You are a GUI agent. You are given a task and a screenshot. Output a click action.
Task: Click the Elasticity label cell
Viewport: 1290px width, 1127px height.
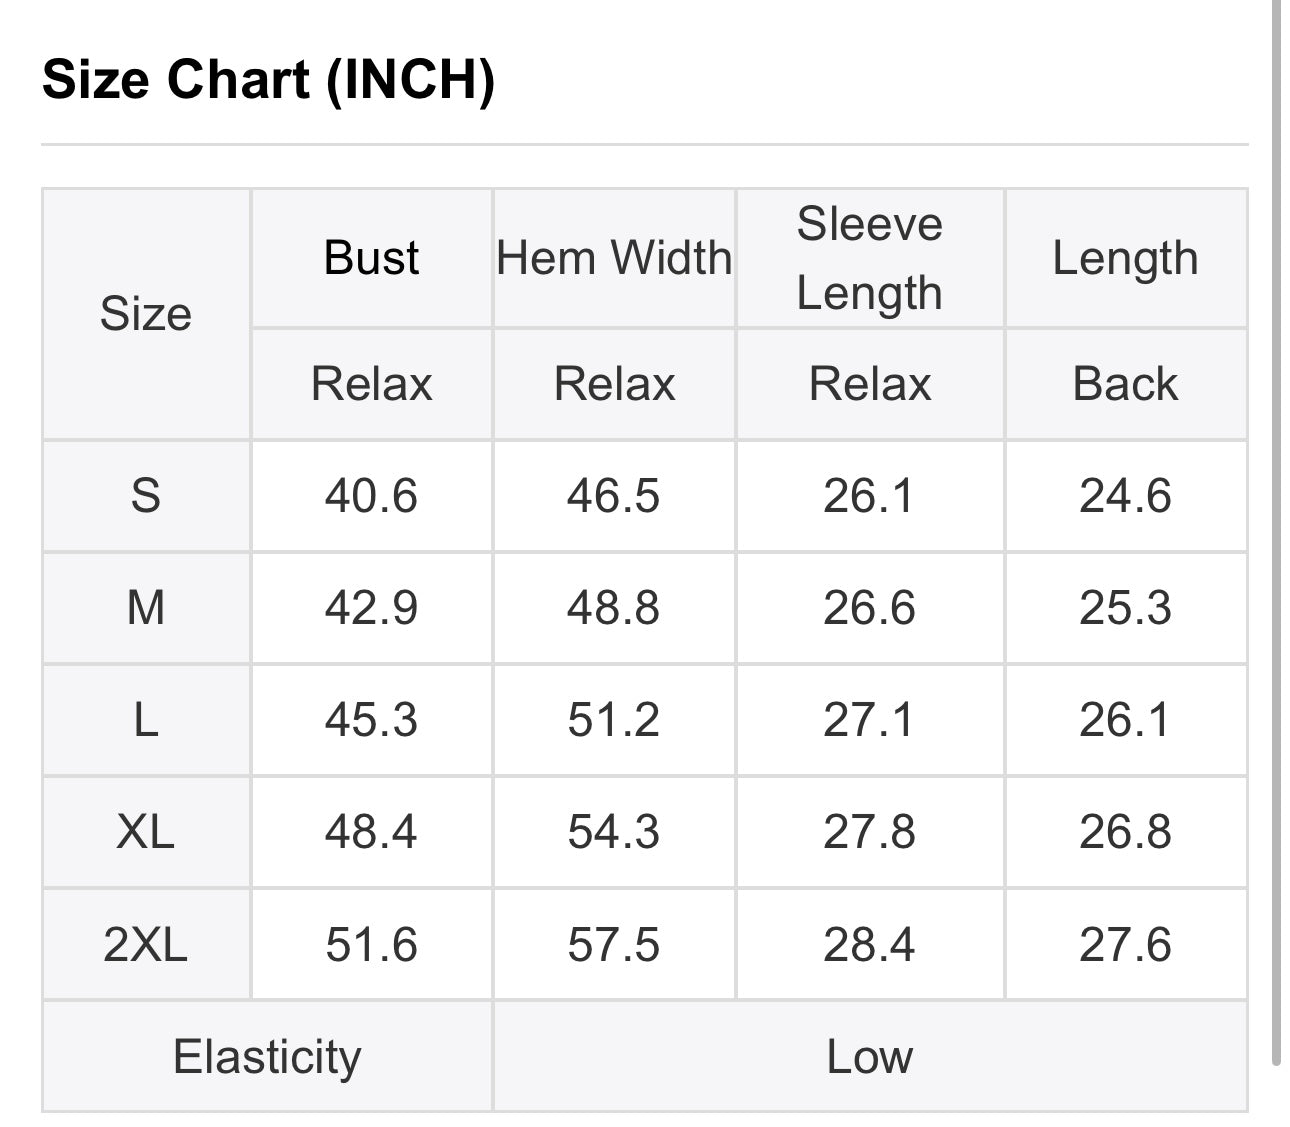pyautogui.click(x=267, y=1057)
